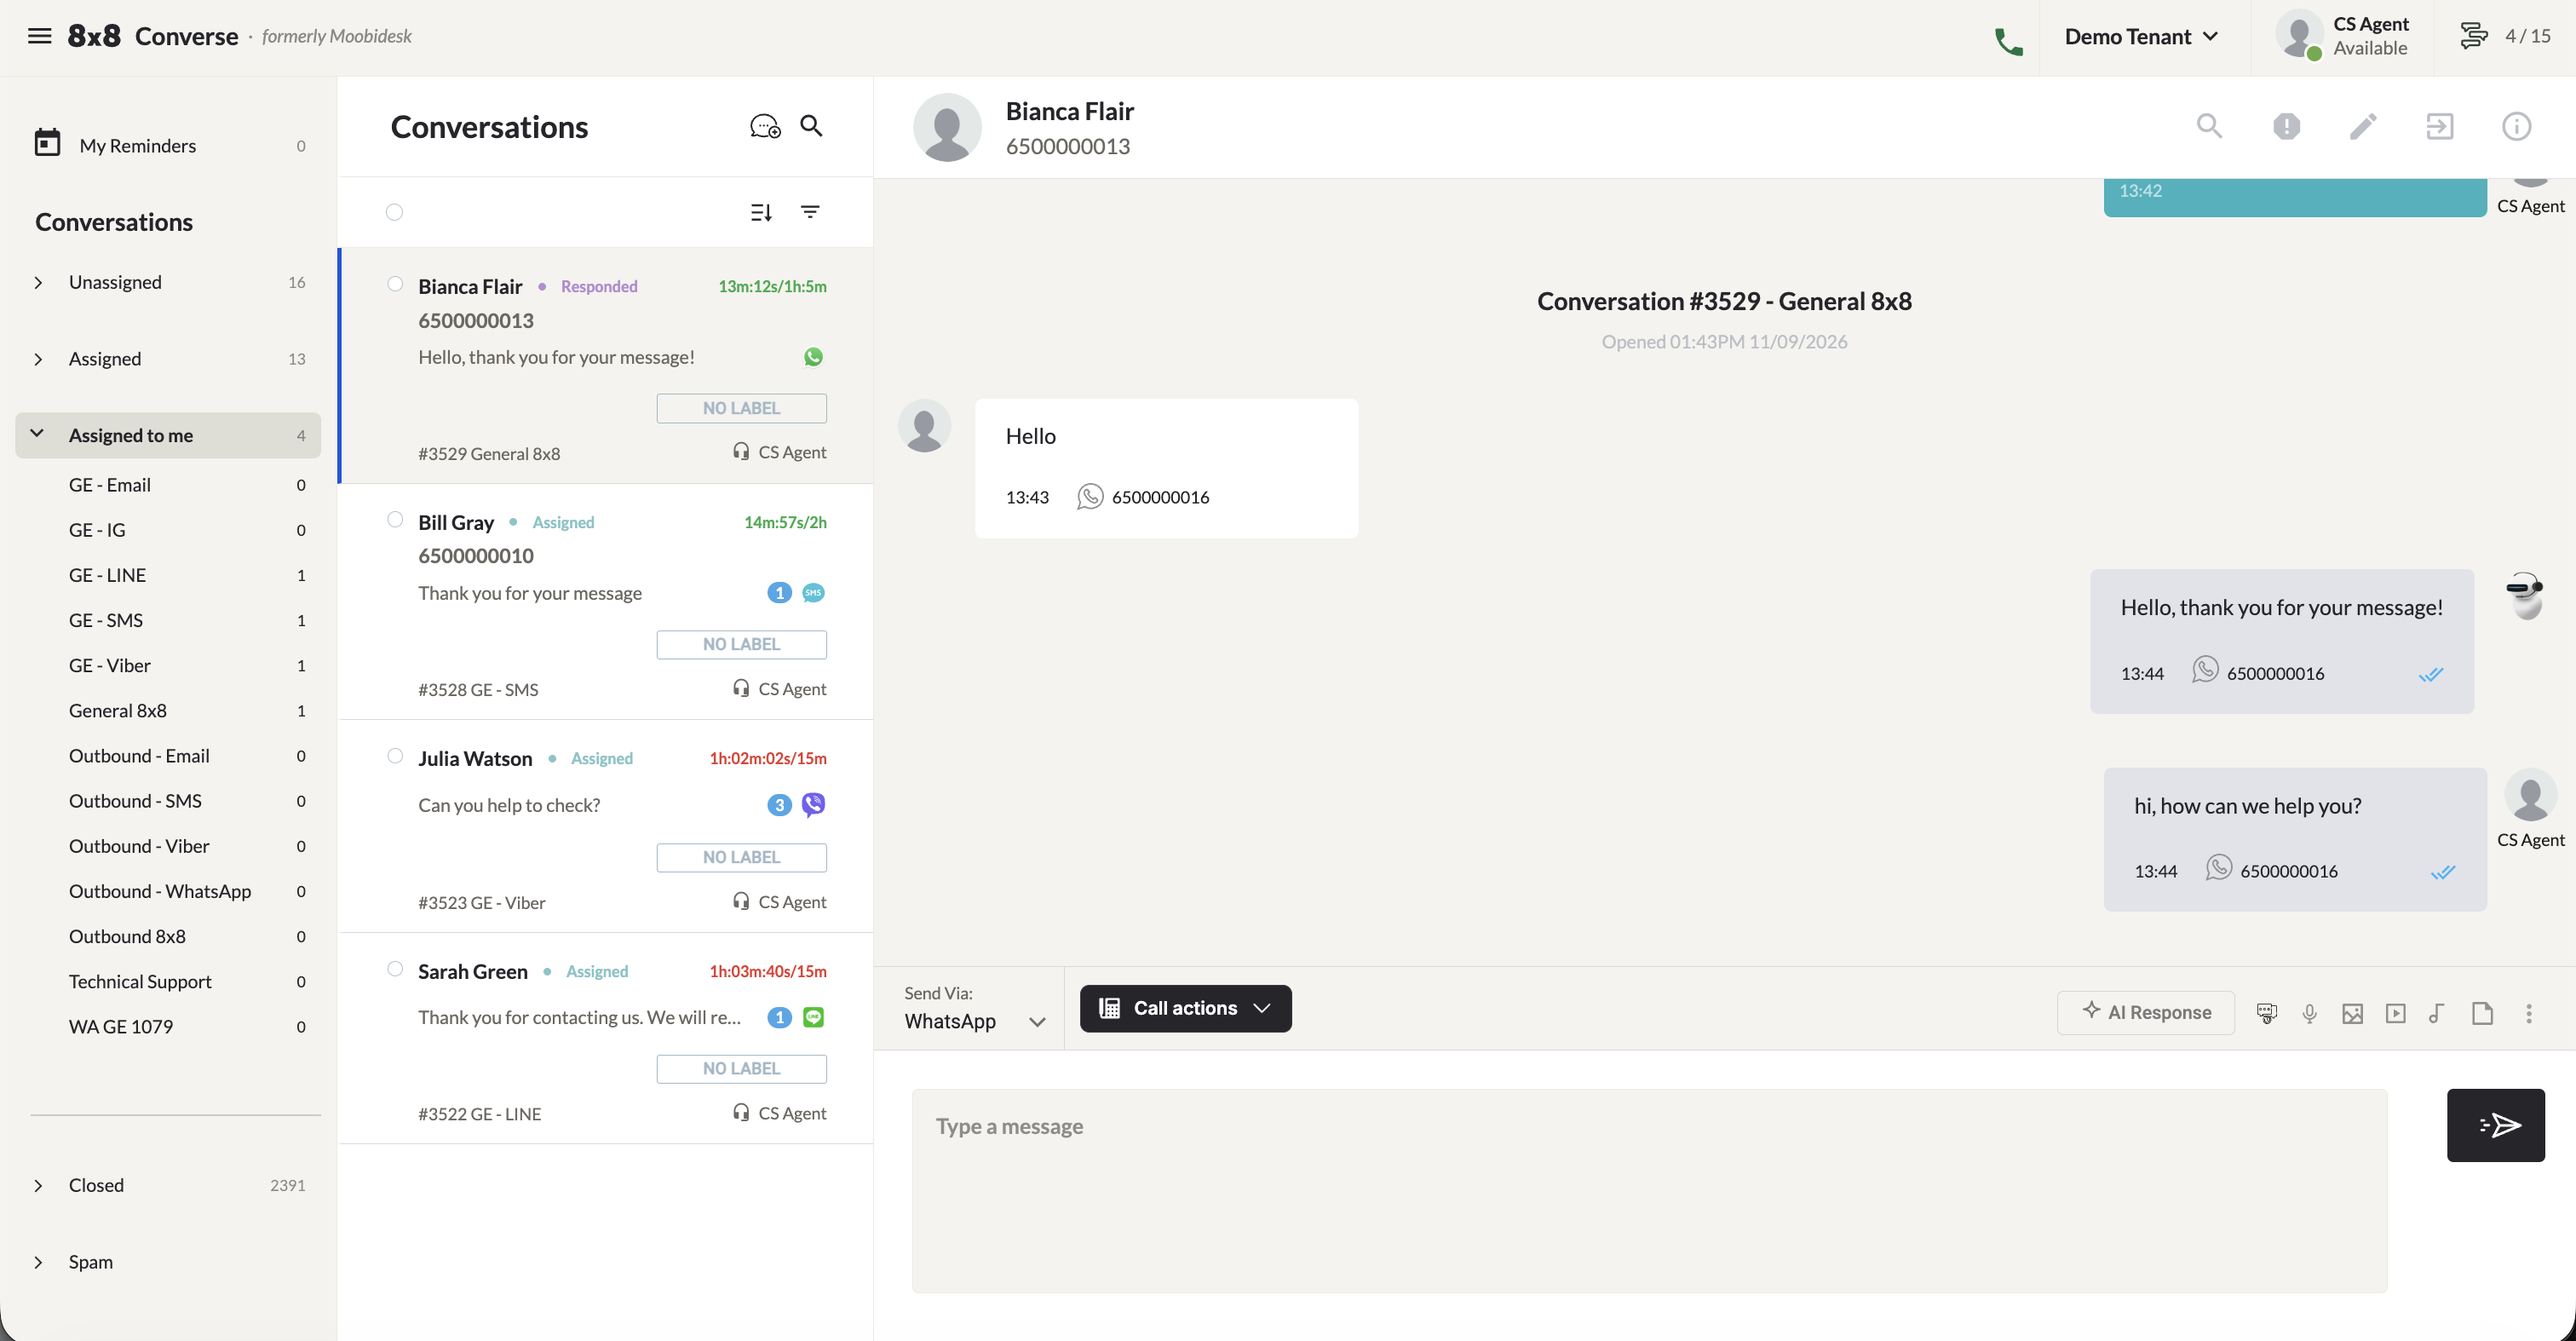Attach a document file to the message
2576x1341 pixels.
pyautogui.click(x=2482, y=1013)
